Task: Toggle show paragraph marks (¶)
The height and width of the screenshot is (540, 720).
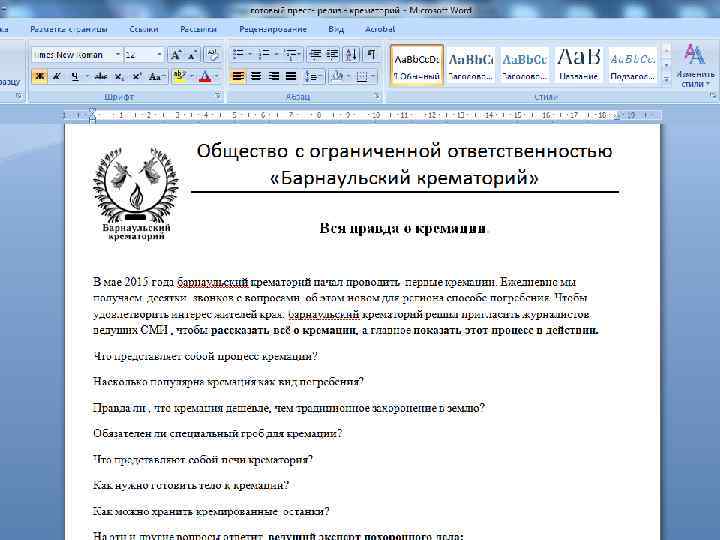Action: [x=371, y=55]
